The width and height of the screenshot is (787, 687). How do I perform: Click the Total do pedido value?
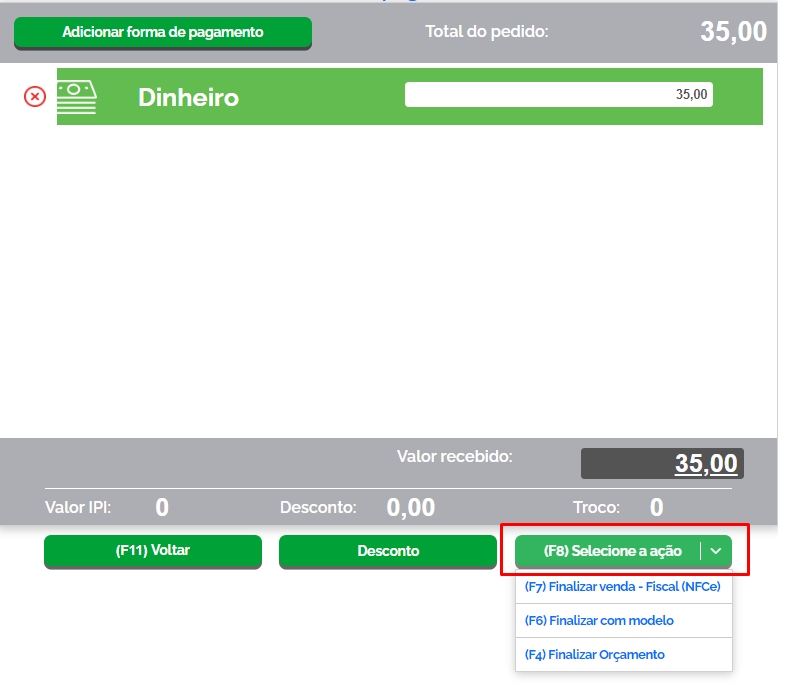[x=733, y=31]
